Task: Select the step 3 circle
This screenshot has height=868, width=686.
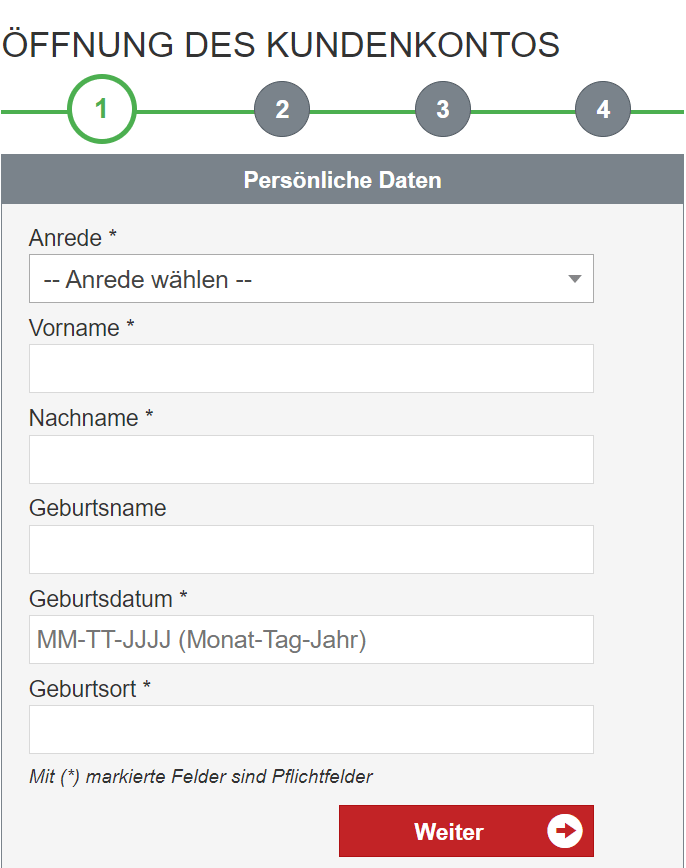Action: pyautogui.click(x=443, y=109)
